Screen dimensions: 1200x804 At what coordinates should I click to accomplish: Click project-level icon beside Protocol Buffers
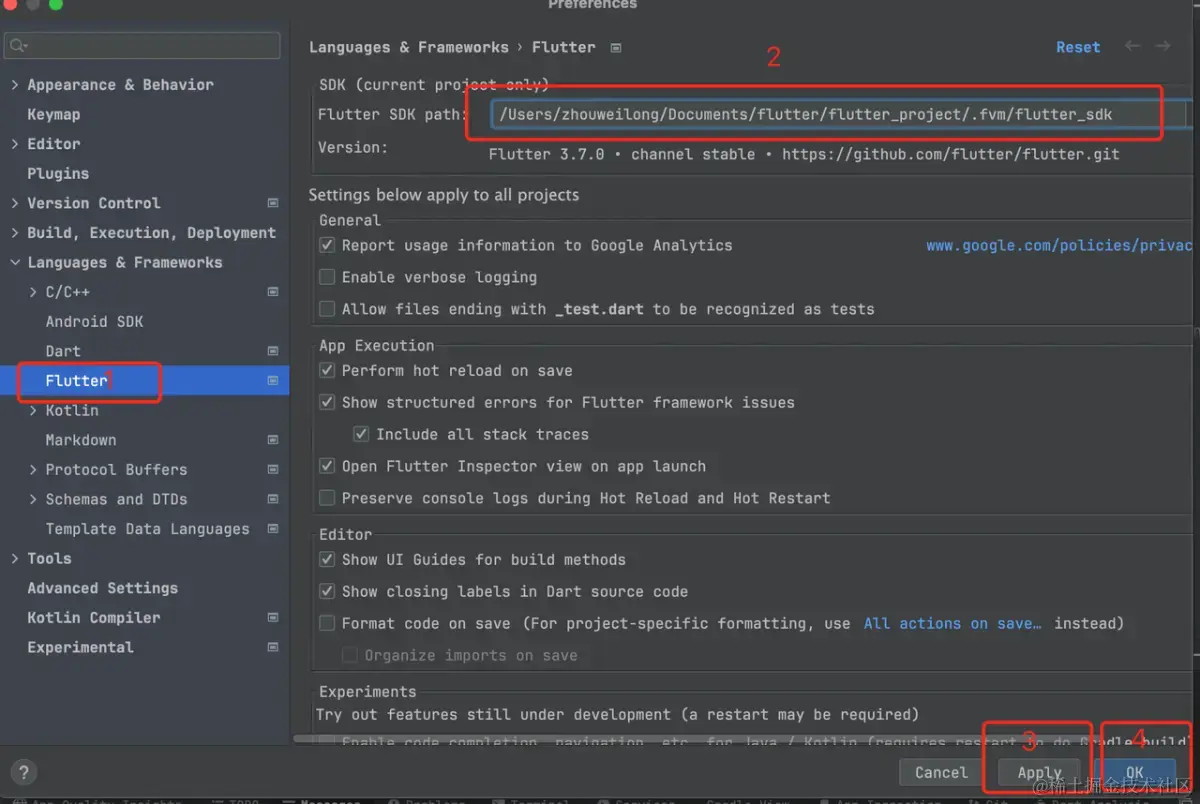(273, 470)
